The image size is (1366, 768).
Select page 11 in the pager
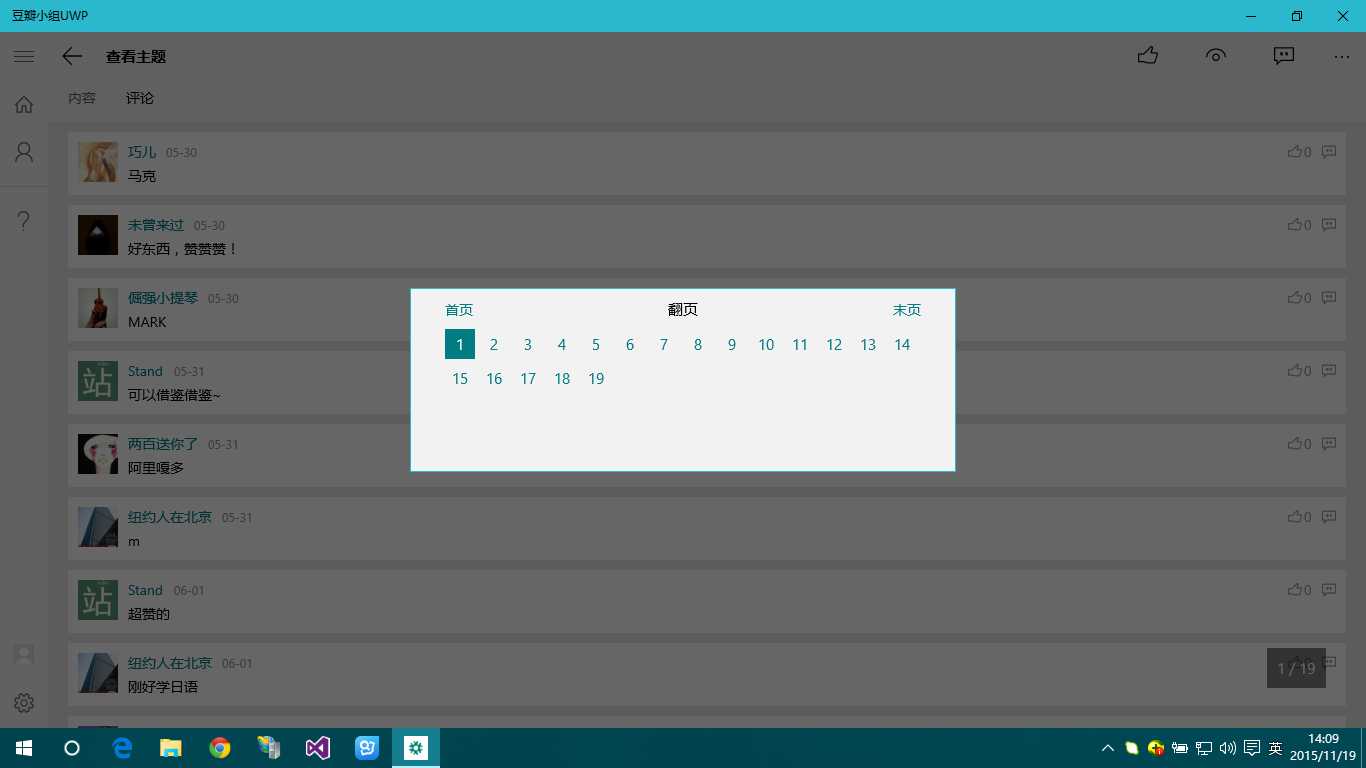point(800,344)
